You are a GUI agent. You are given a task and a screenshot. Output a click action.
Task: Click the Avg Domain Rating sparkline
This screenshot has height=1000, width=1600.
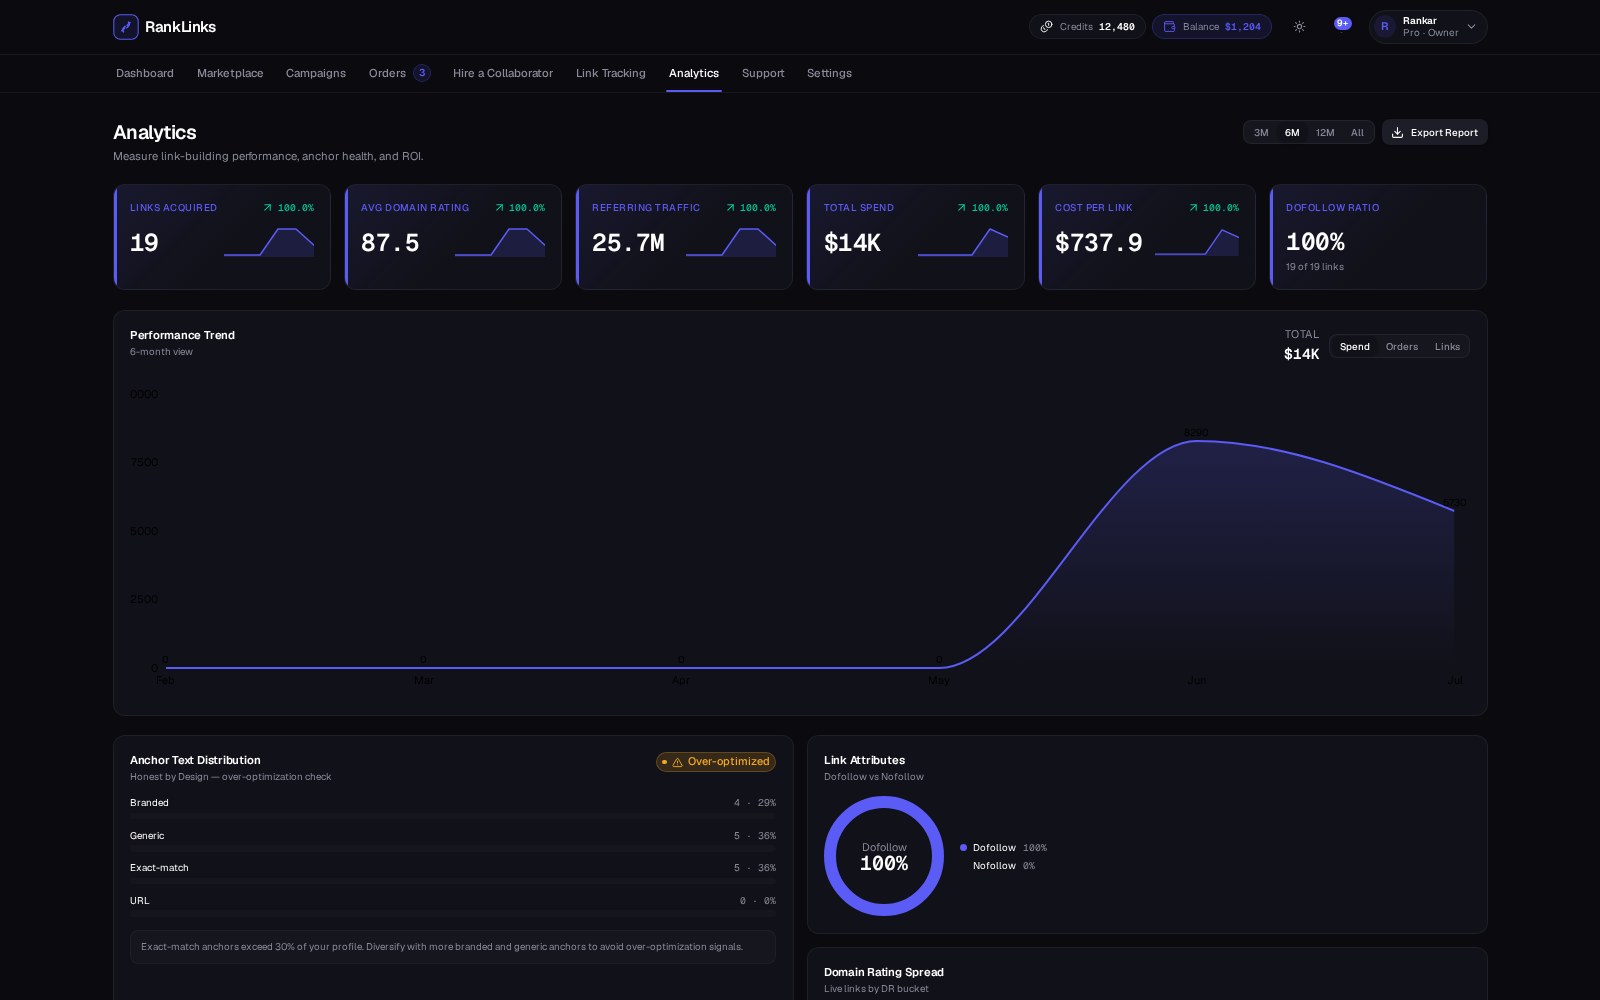(x=500, y=243)
